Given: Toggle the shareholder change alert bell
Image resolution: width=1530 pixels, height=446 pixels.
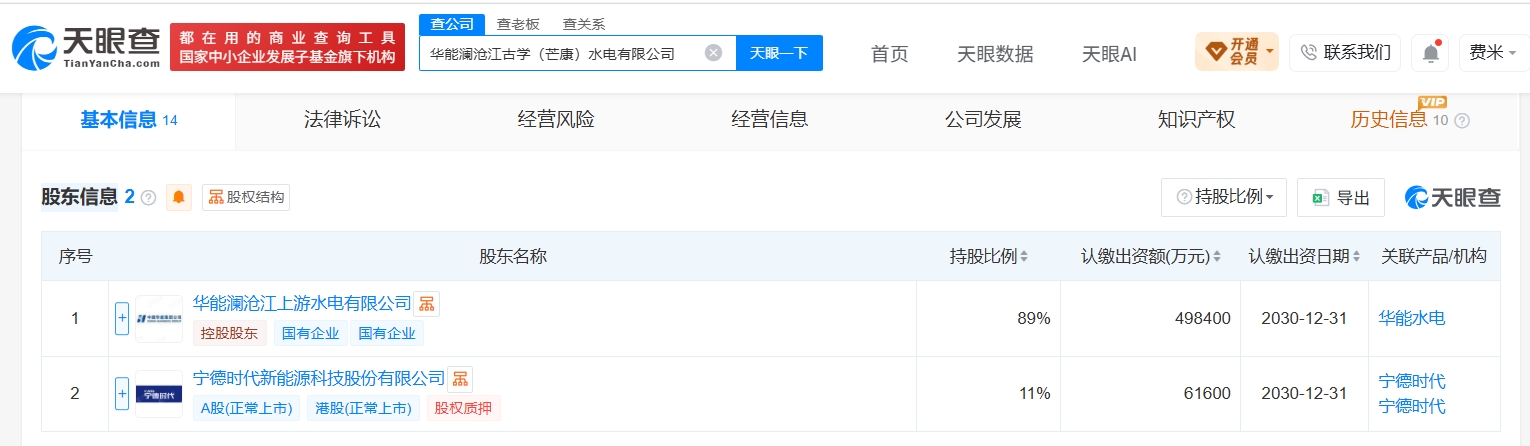Looking at the screenshot, I should pos(179,197).
